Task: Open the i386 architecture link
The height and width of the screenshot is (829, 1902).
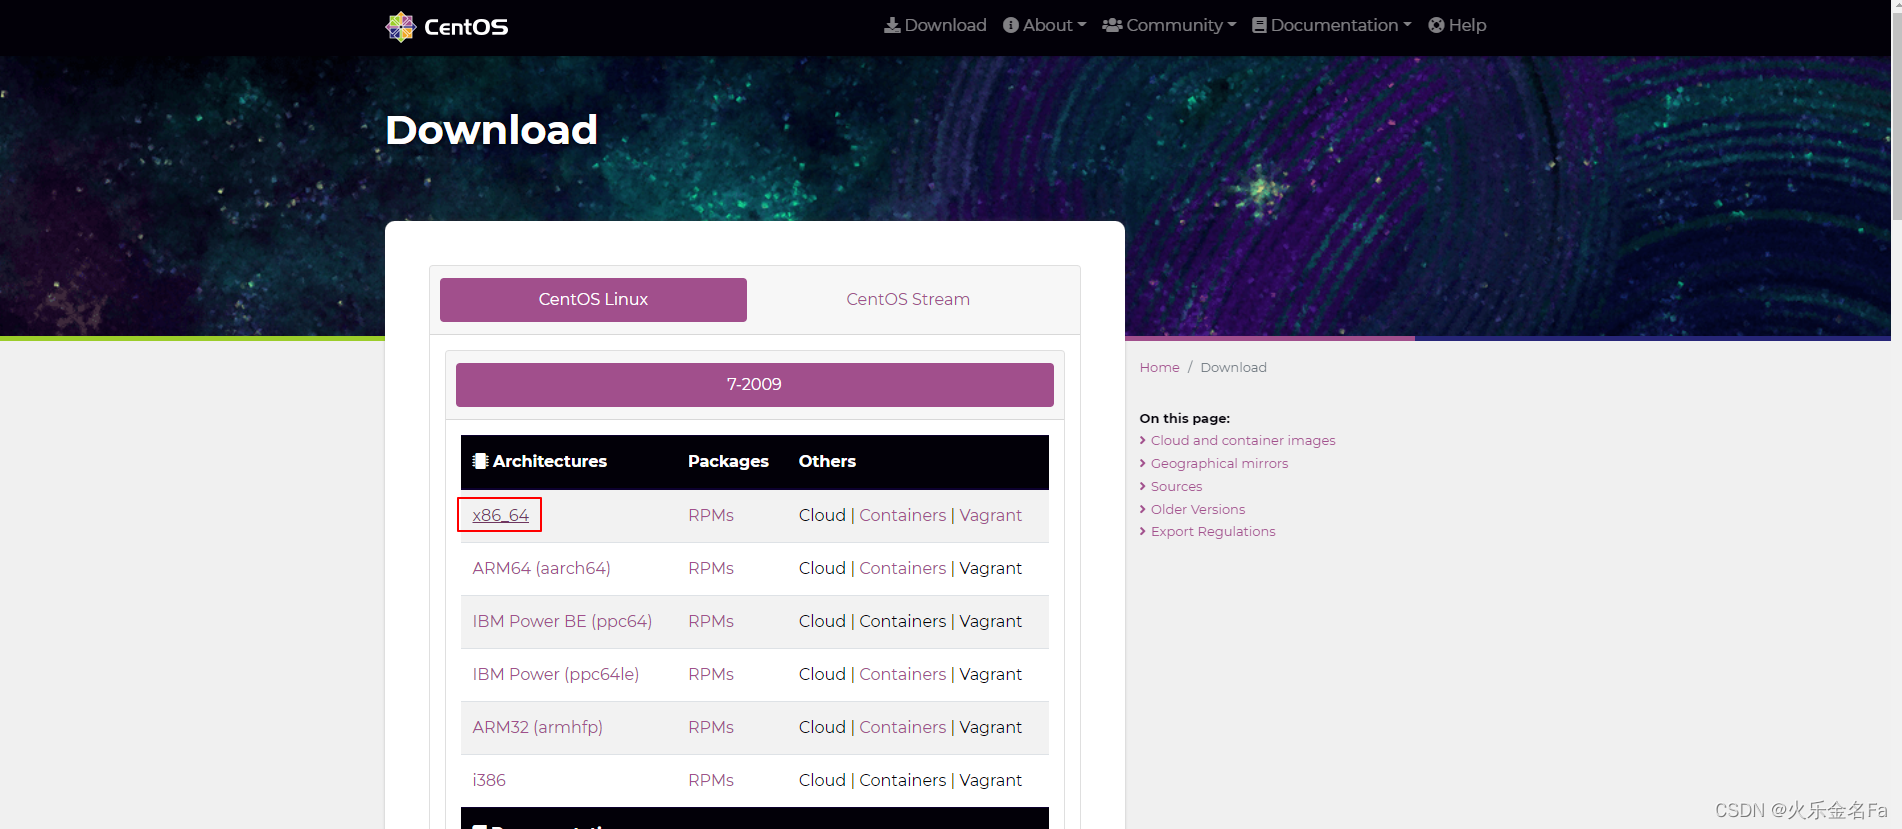Action: [489, 780]
